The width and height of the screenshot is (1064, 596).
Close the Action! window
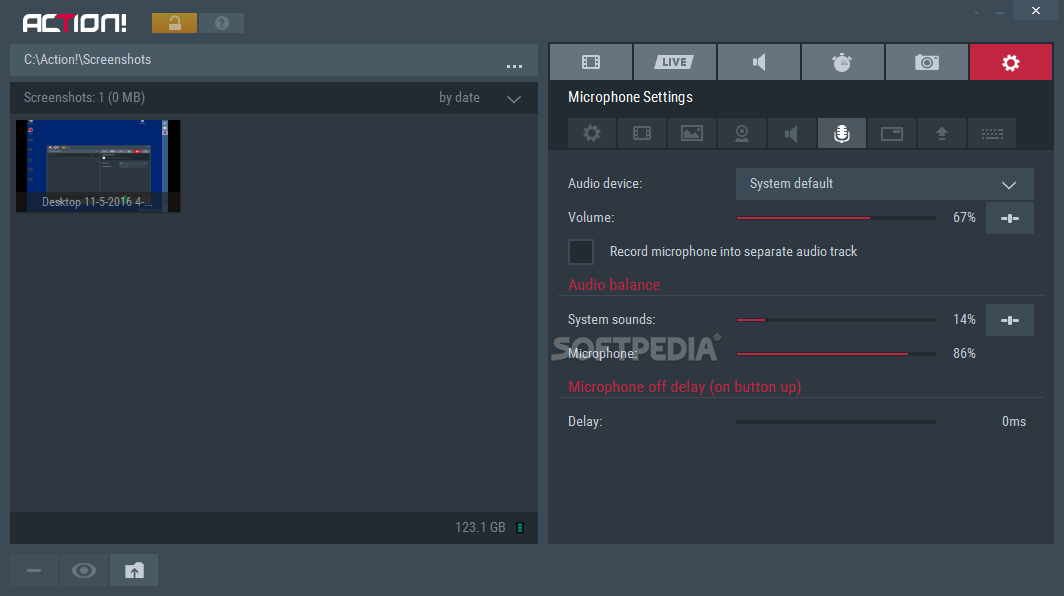point(1036,10)
